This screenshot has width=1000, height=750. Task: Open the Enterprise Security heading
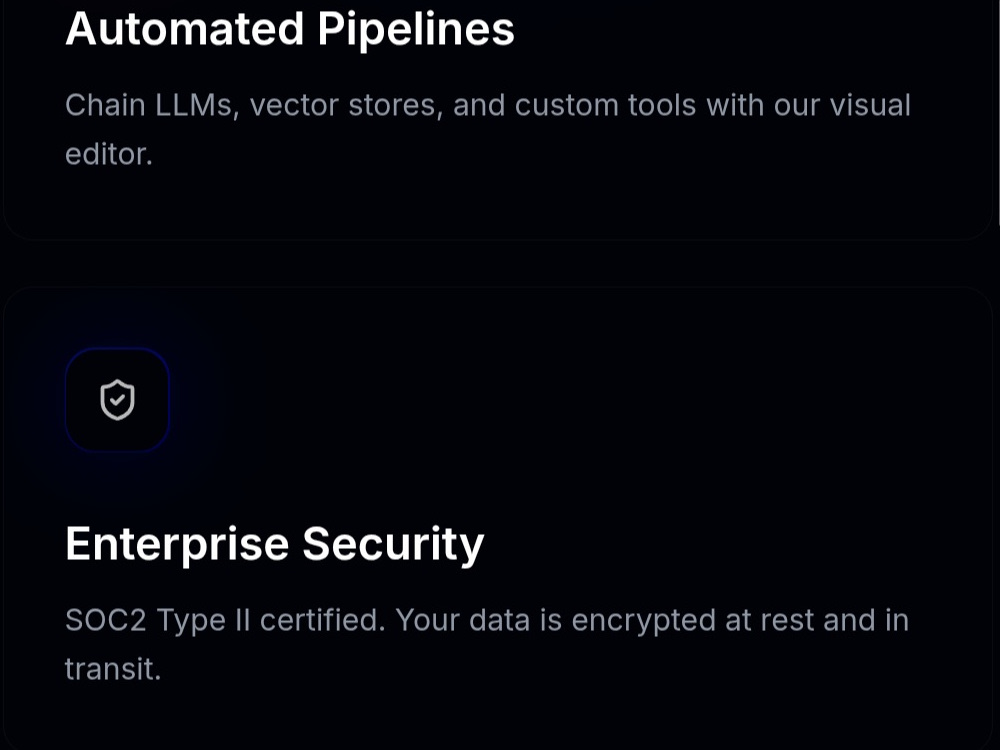click(275, 545)
